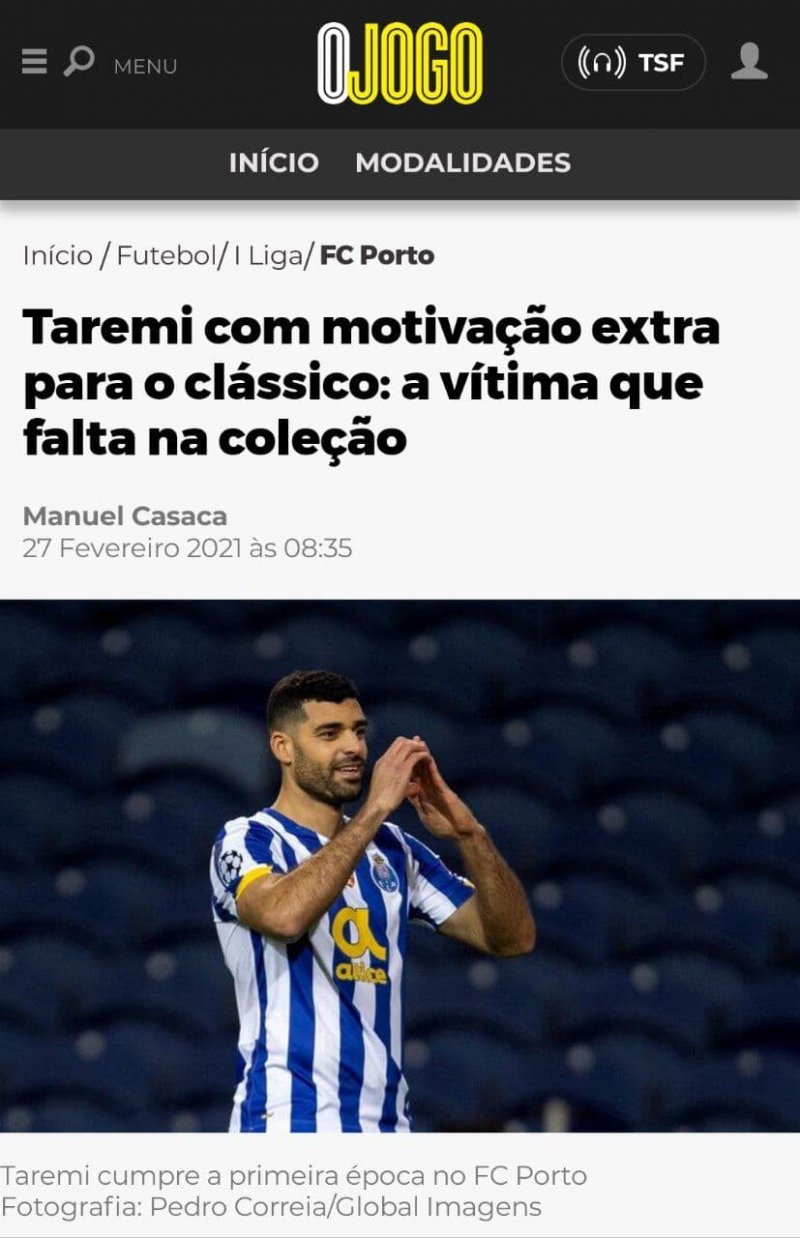Go to the INÍCIO tab
Viewport: 800px width, 1238px height.
274,162
